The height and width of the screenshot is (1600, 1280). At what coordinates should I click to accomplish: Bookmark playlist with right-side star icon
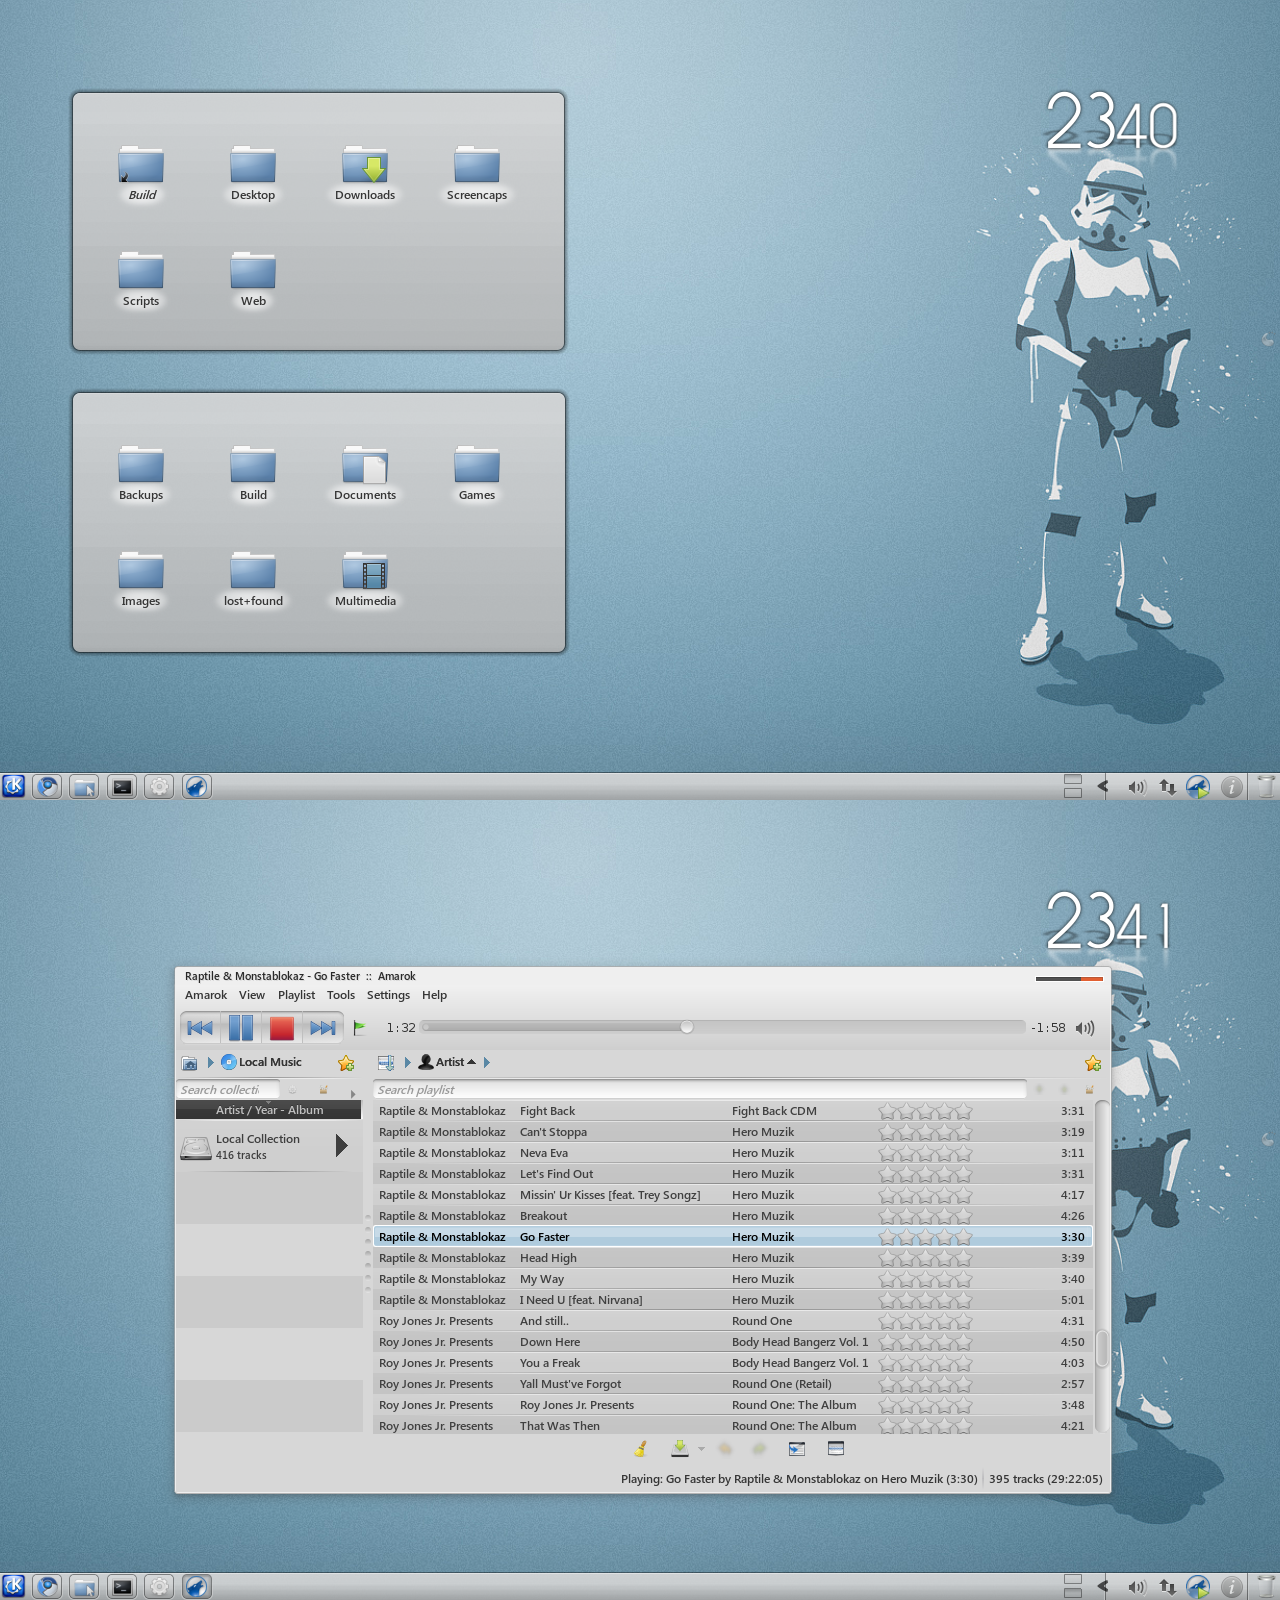(x=1093, y=1063)
